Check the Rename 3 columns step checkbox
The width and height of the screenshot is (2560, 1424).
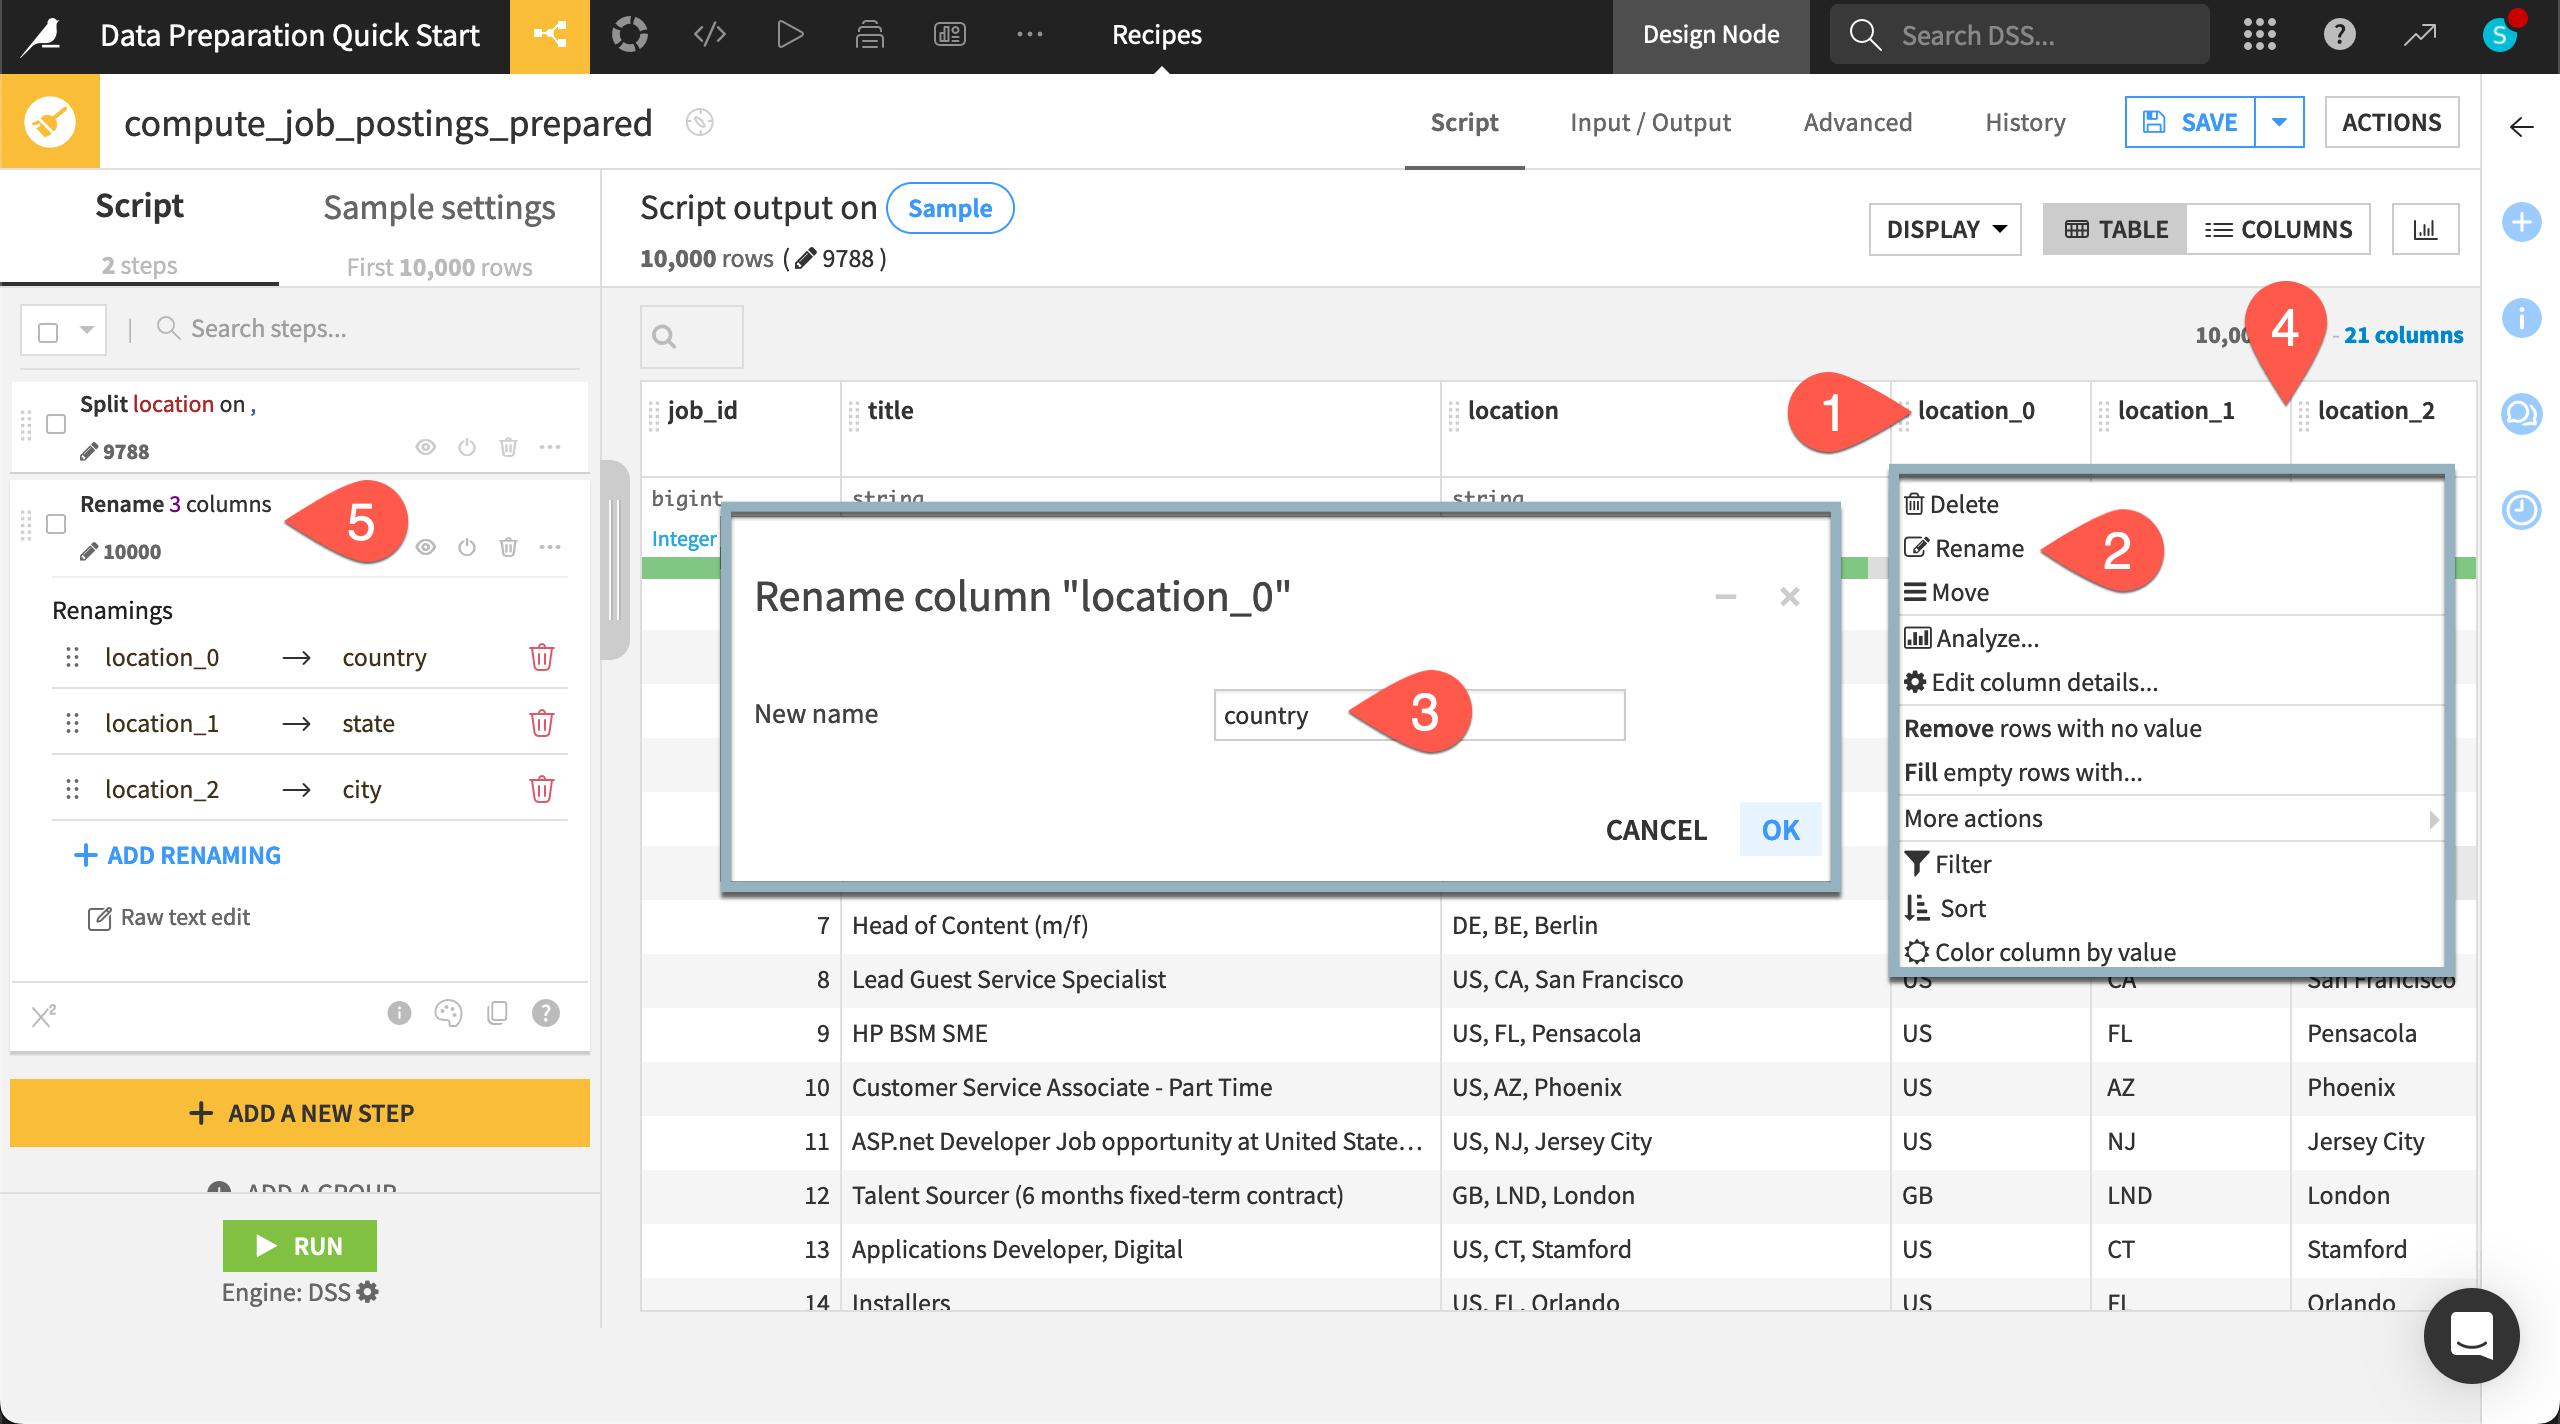pos(56,523)
